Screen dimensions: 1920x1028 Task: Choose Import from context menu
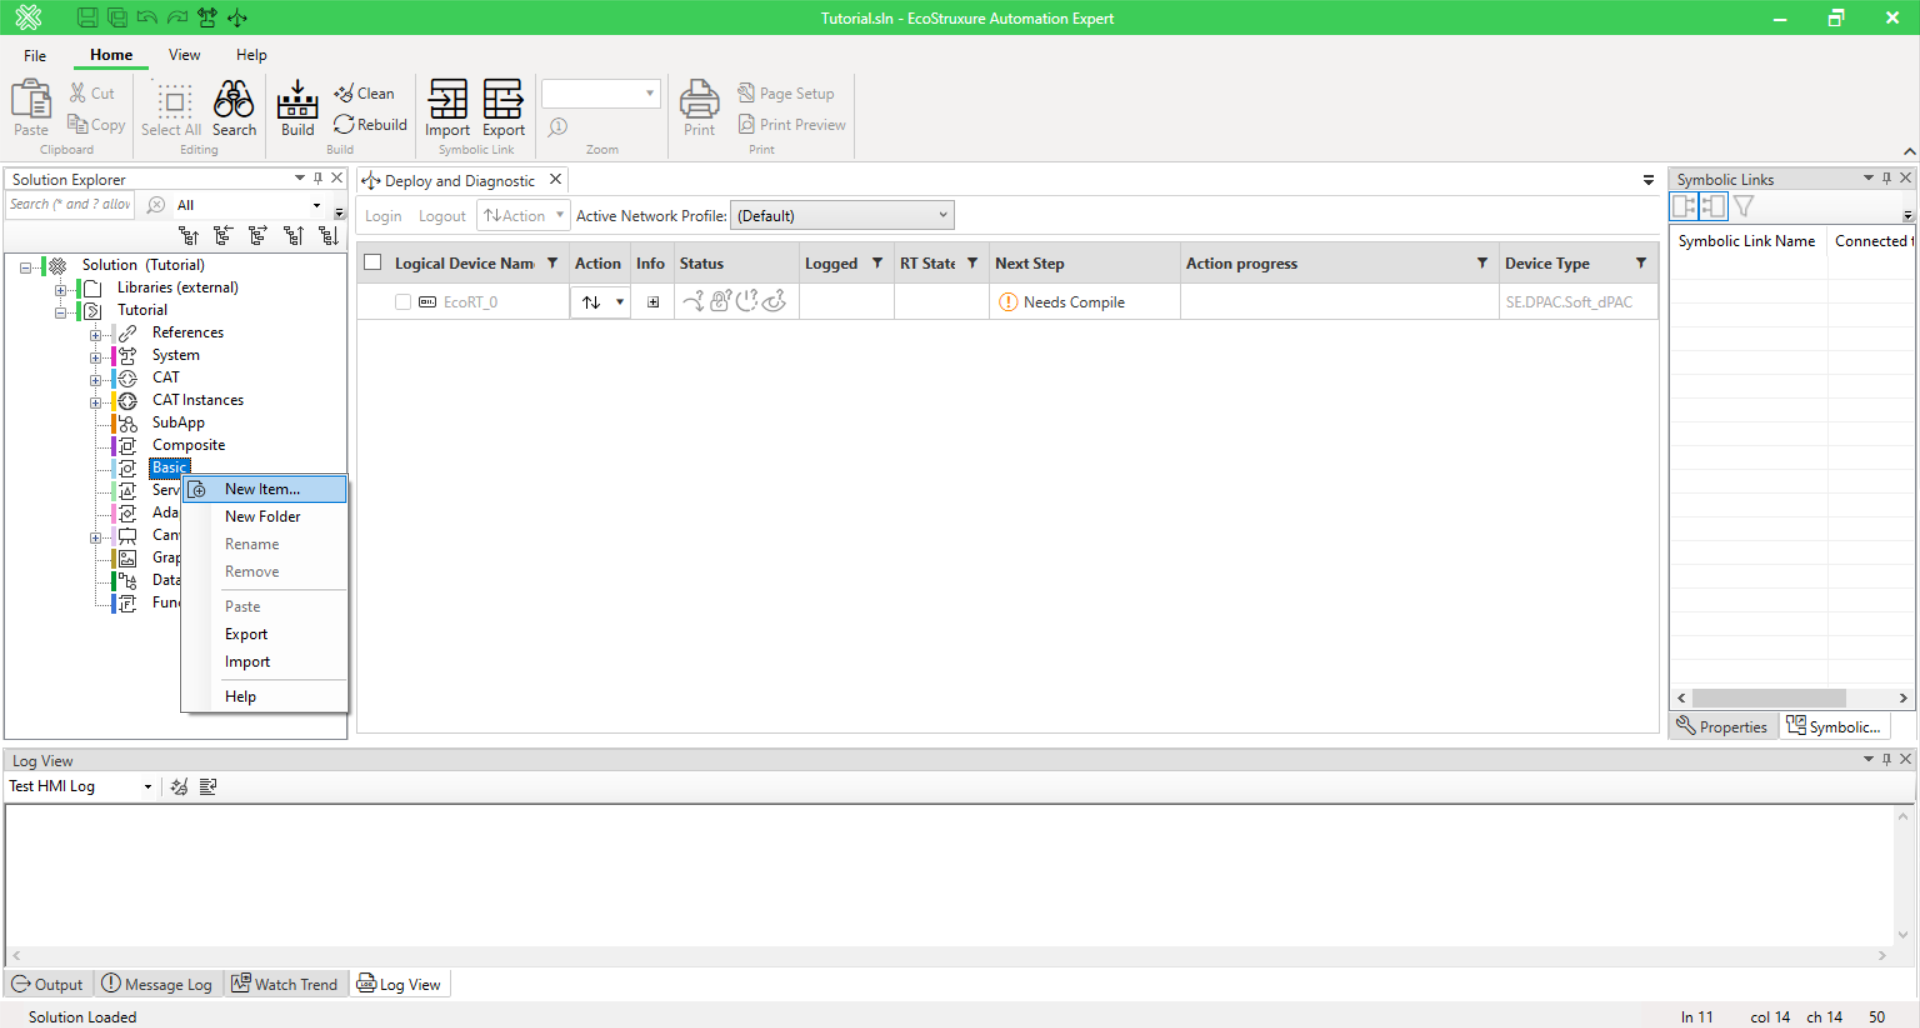(265, 662)
